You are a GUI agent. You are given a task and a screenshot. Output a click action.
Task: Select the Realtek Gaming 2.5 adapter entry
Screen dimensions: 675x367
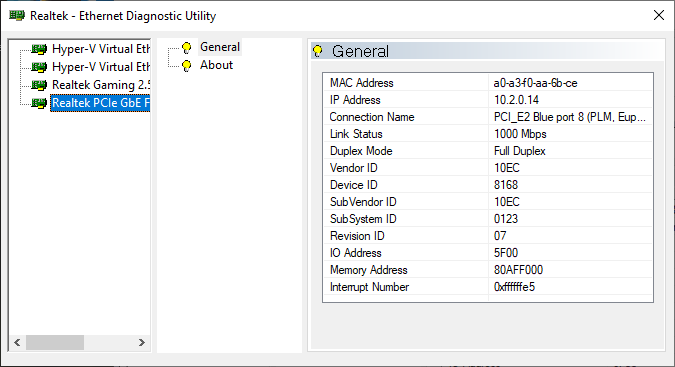click(x=101, y=85)
